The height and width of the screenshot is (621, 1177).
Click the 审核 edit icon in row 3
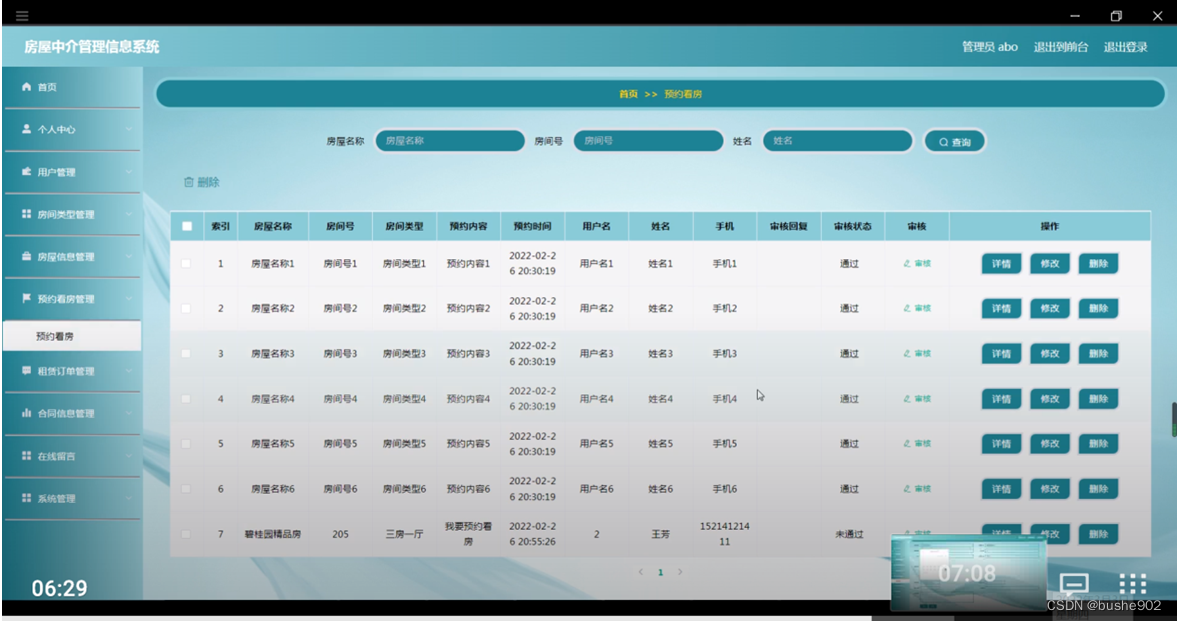908,354
